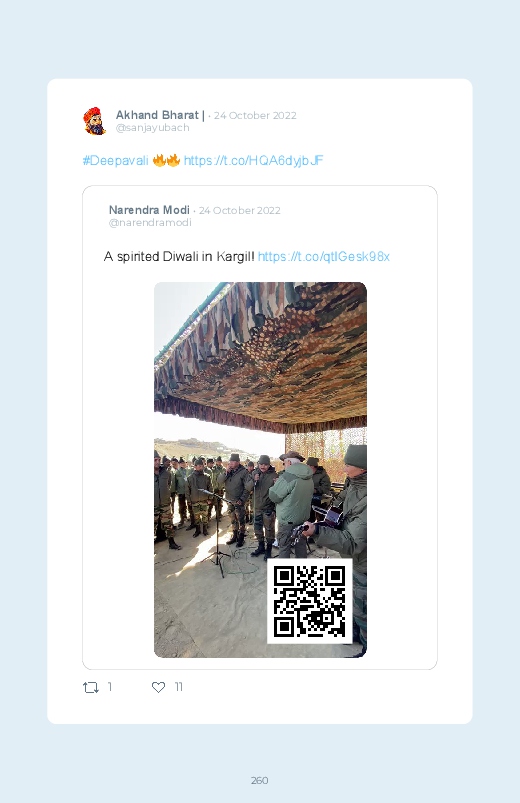Open the t.co/HQA6dyjbJF link
The width and height of the screenshot is (520, 803).
[253, 161]
